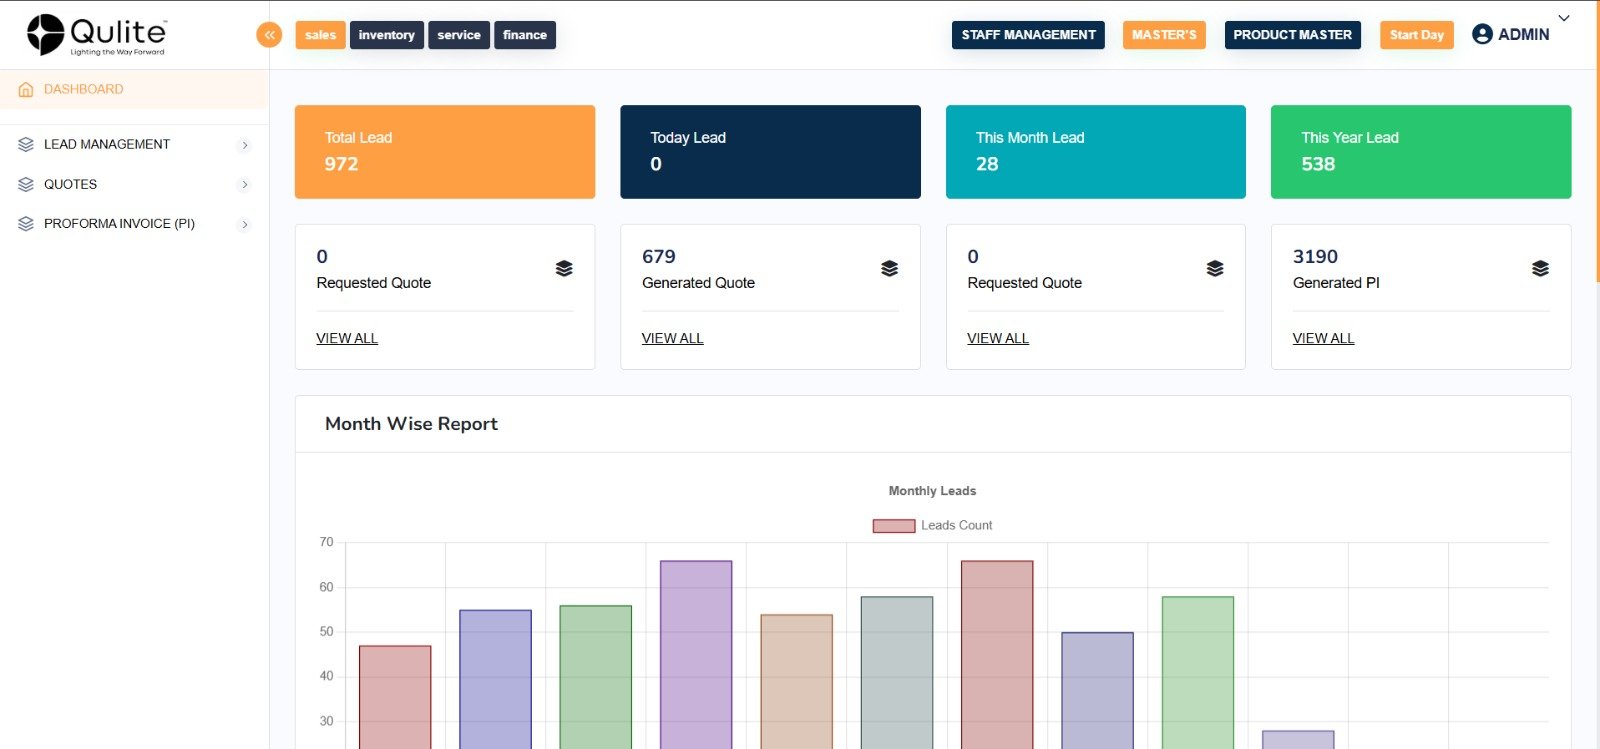1600x749 pixels.
Task: Expand Quotes submenu chevron
Action: 245,184
